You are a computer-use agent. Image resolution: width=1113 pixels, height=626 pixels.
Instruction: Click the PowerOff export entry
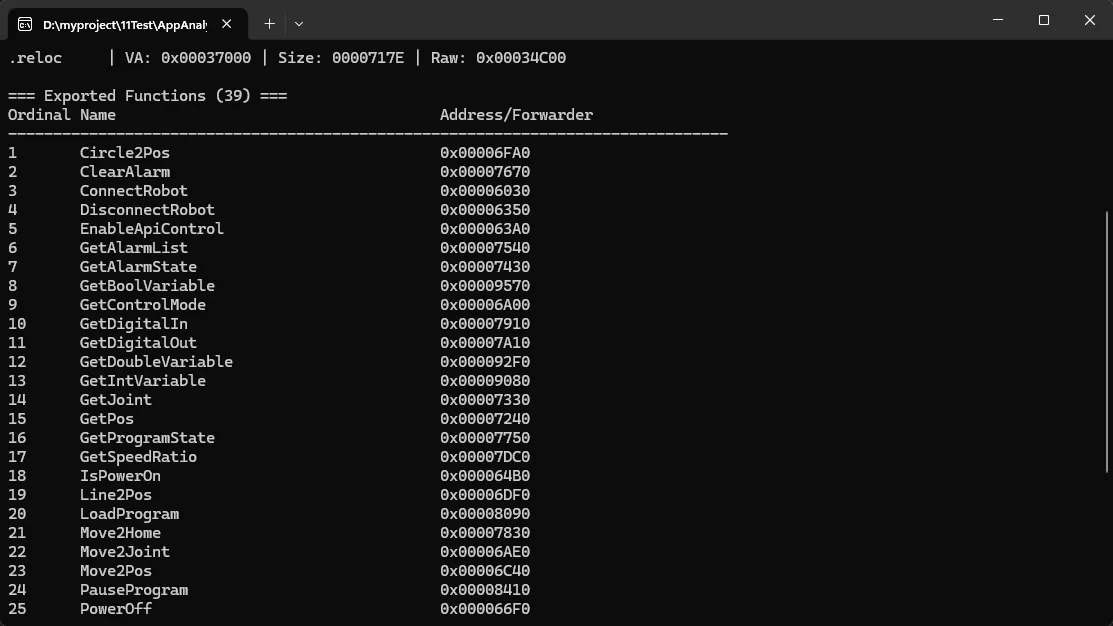point(116,609)
